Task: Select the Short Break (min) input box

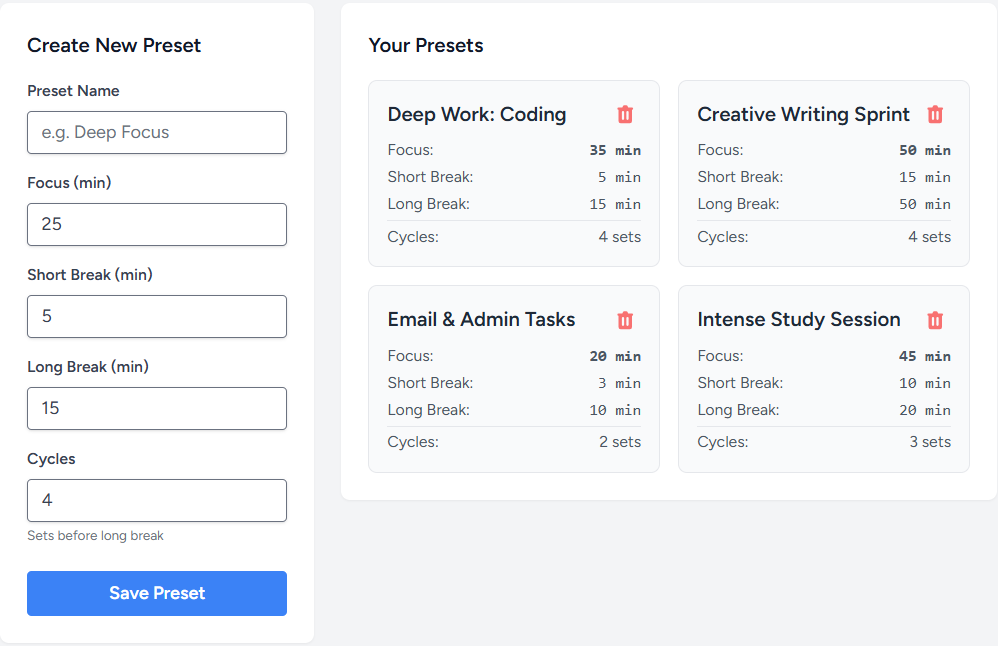Action: pyautogui.click(x=157, y=316)
